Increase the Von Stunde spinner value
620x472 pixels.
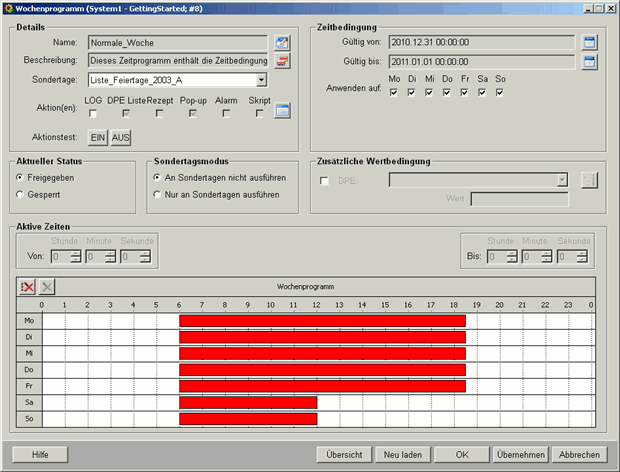[77, 253]
